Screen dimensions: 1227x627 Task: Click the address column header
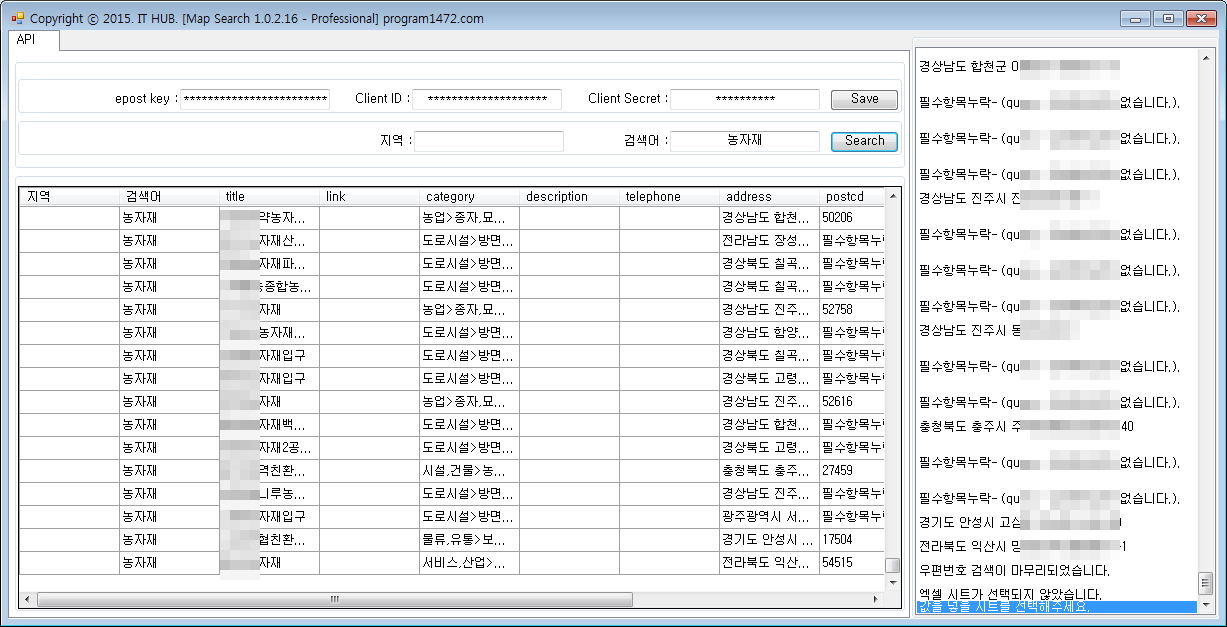(768, 197)
